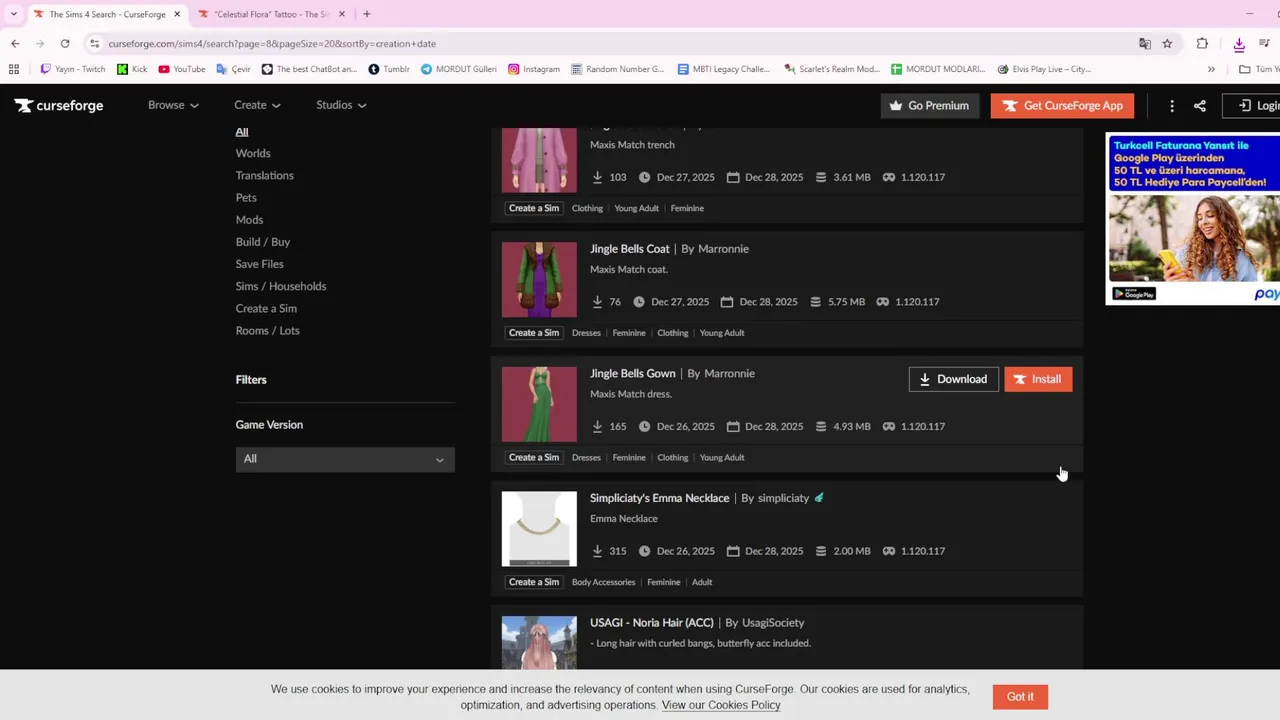The image size is (1280, 720).
Task: Expand the Studios menu
Action: coord(341,105)
